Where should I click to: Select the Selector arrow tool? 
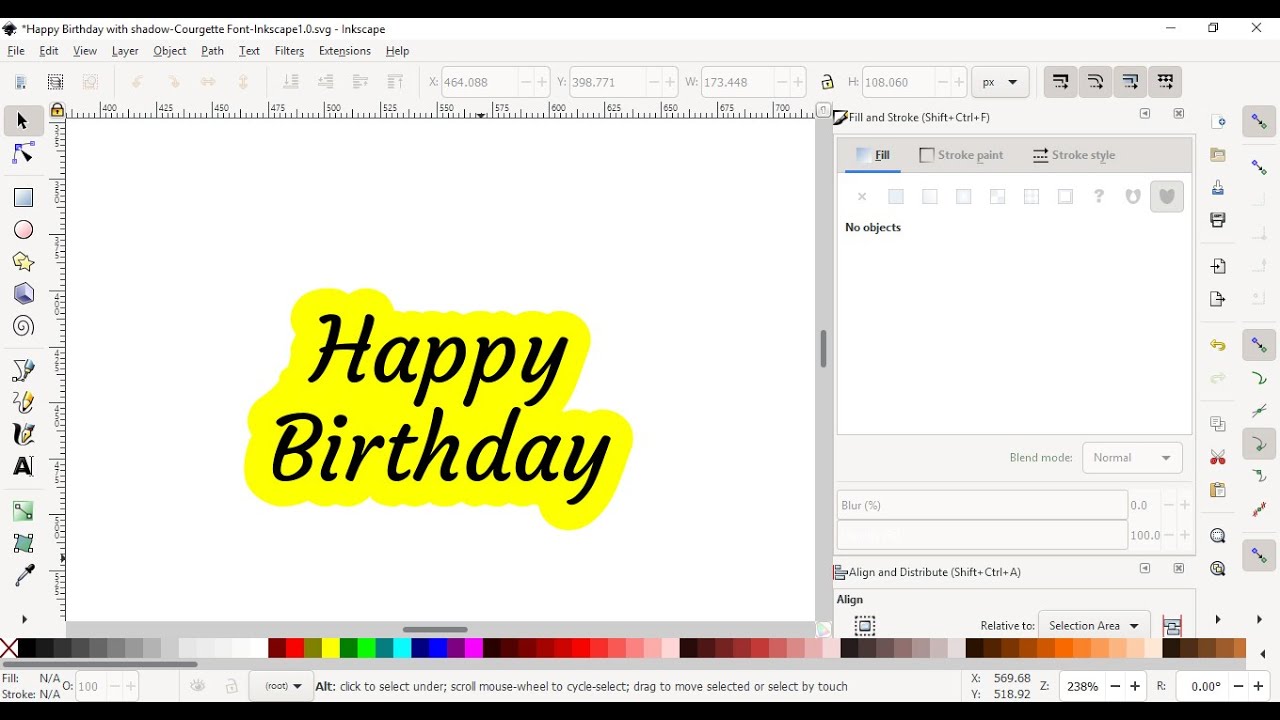point(23,121)
